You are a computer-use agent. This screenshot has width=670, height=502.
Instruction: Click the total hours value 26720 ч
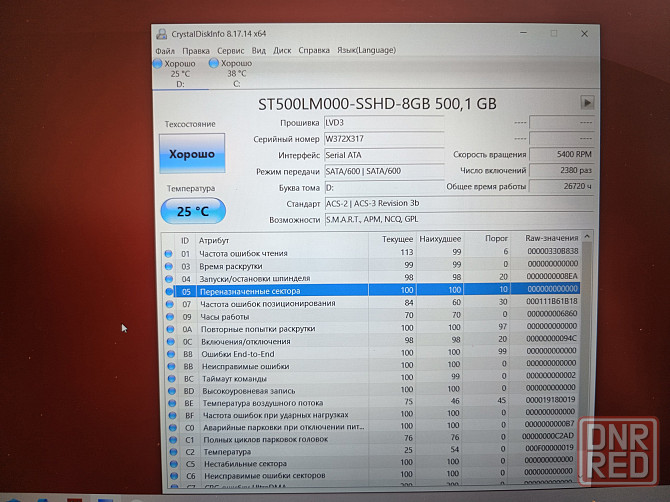(x=561, y=186)
